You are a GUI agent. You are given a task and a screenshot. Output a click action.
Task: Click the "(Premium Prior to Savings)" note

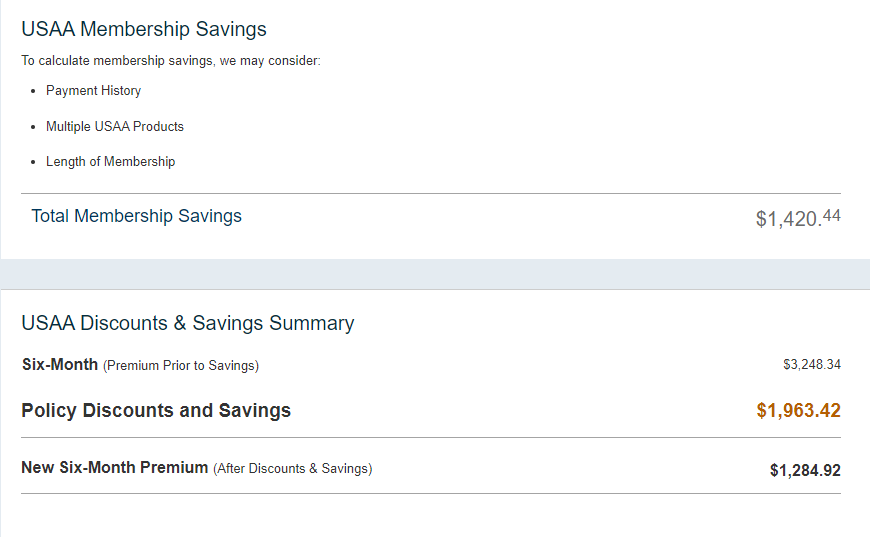pos(181,366)
